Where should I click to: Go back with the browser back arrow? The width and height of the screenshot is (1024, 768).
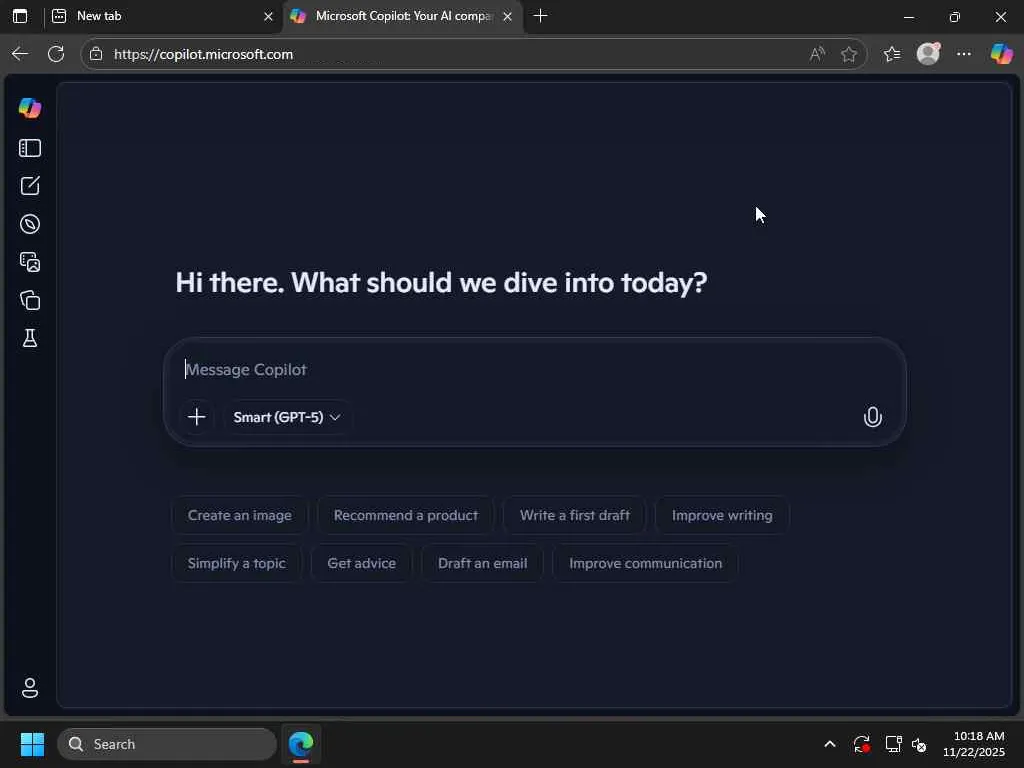20,54
